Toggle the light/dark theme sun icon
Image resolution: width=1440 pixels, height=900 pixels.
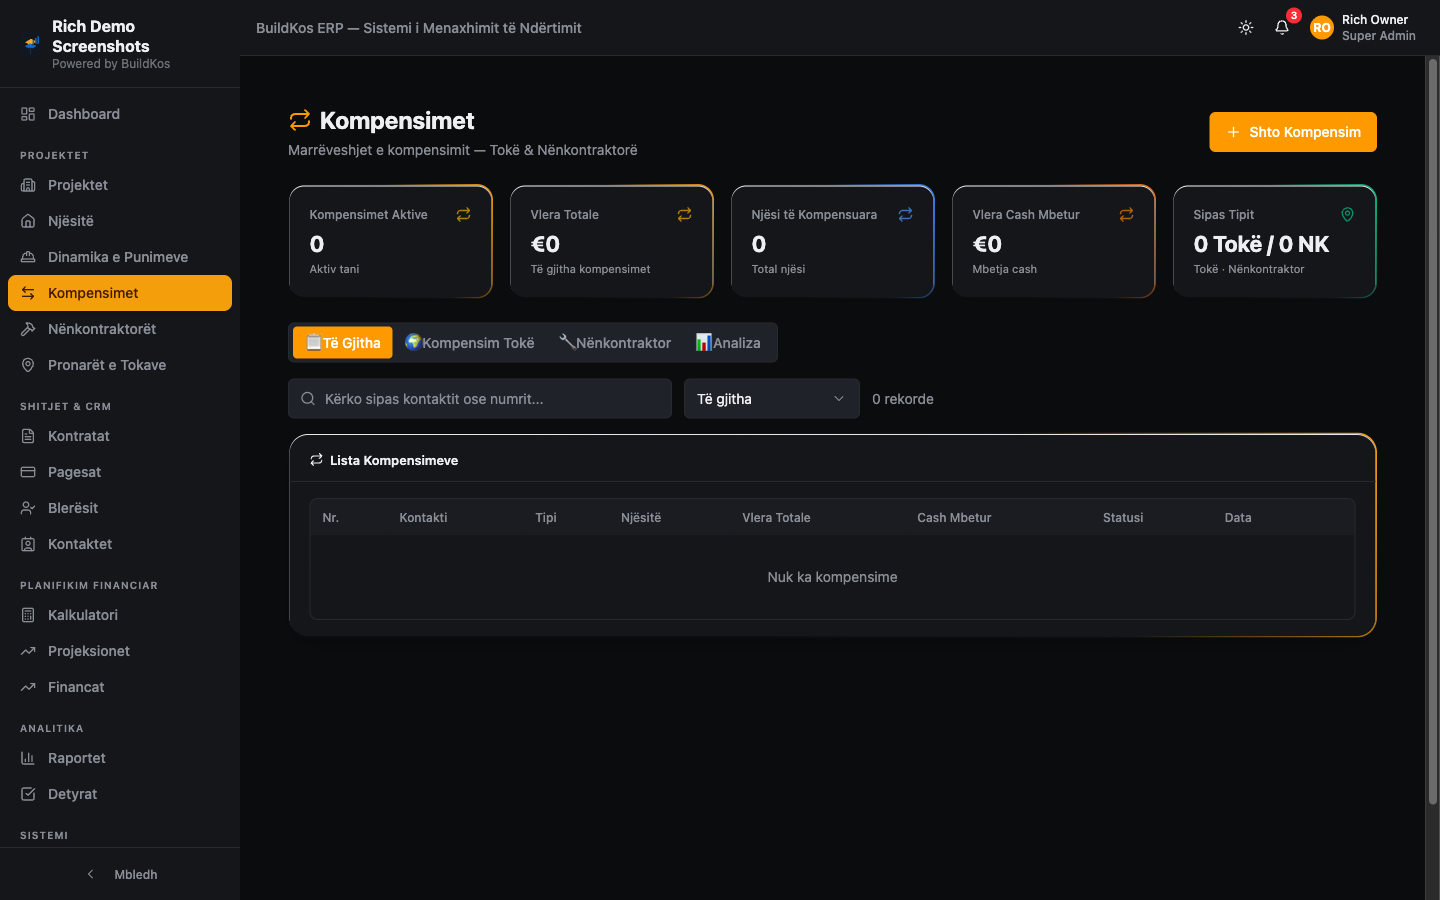(x=1246, y=28)
